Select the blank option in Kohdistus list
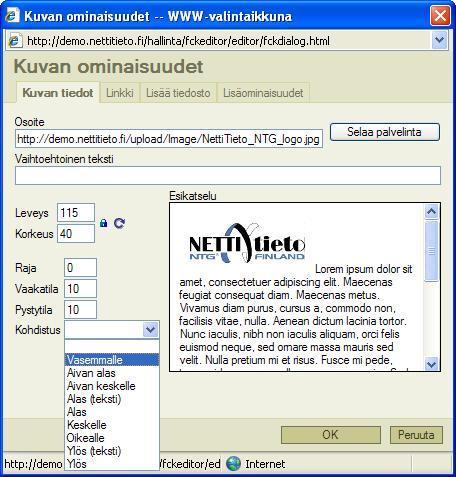 click(112, 347)
